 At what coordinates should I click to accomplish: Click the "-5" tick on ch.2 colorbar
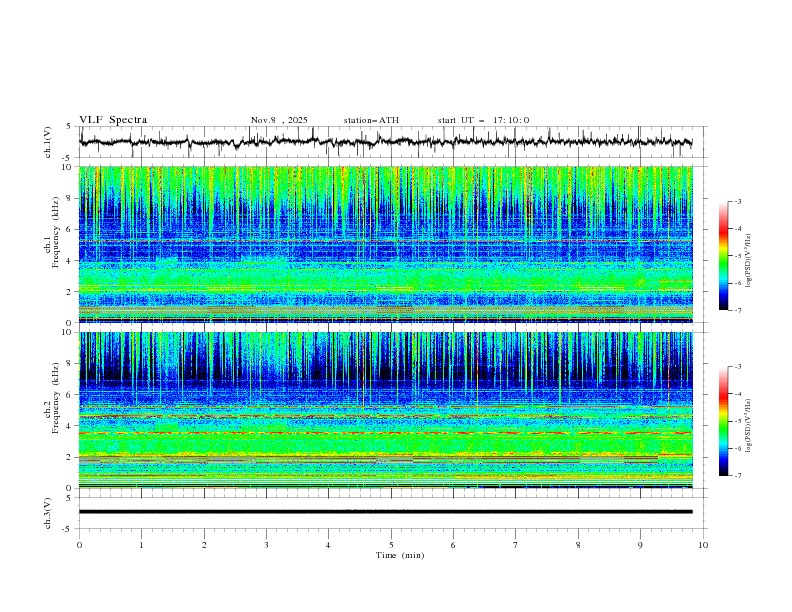point(738,421)
